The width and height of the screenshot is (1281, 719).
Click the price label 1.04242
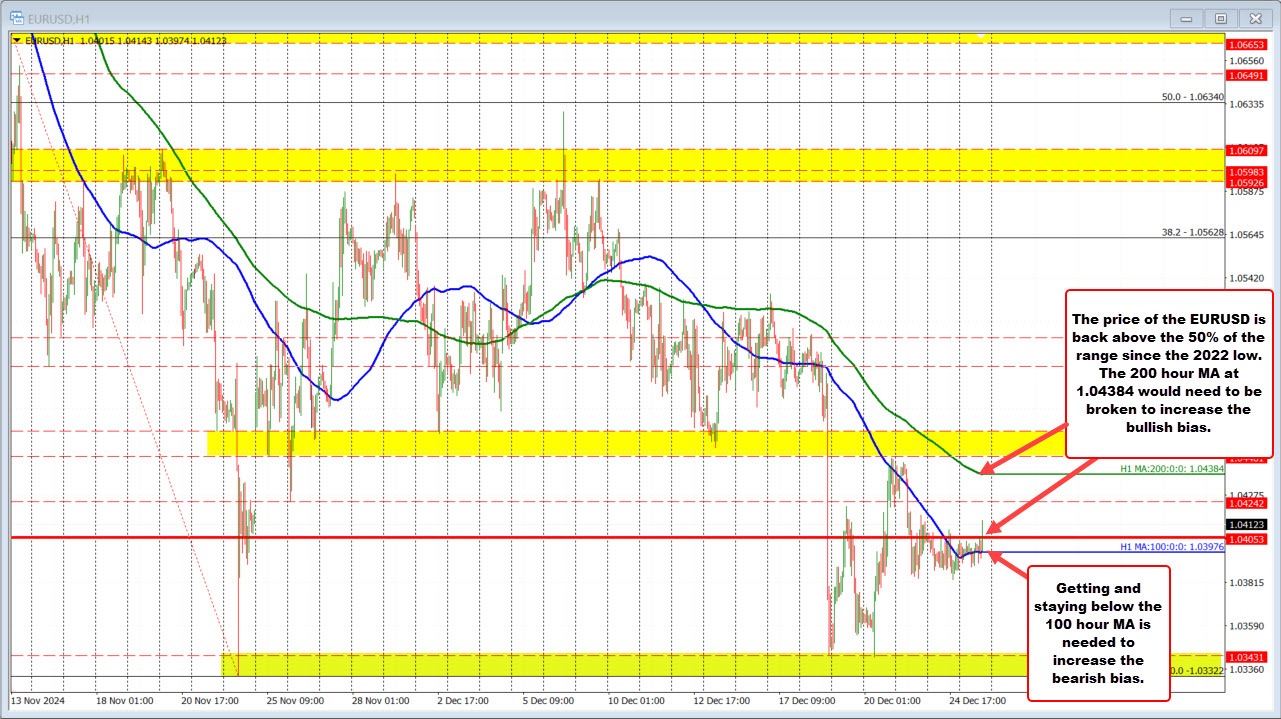(x=1248, y=505)
